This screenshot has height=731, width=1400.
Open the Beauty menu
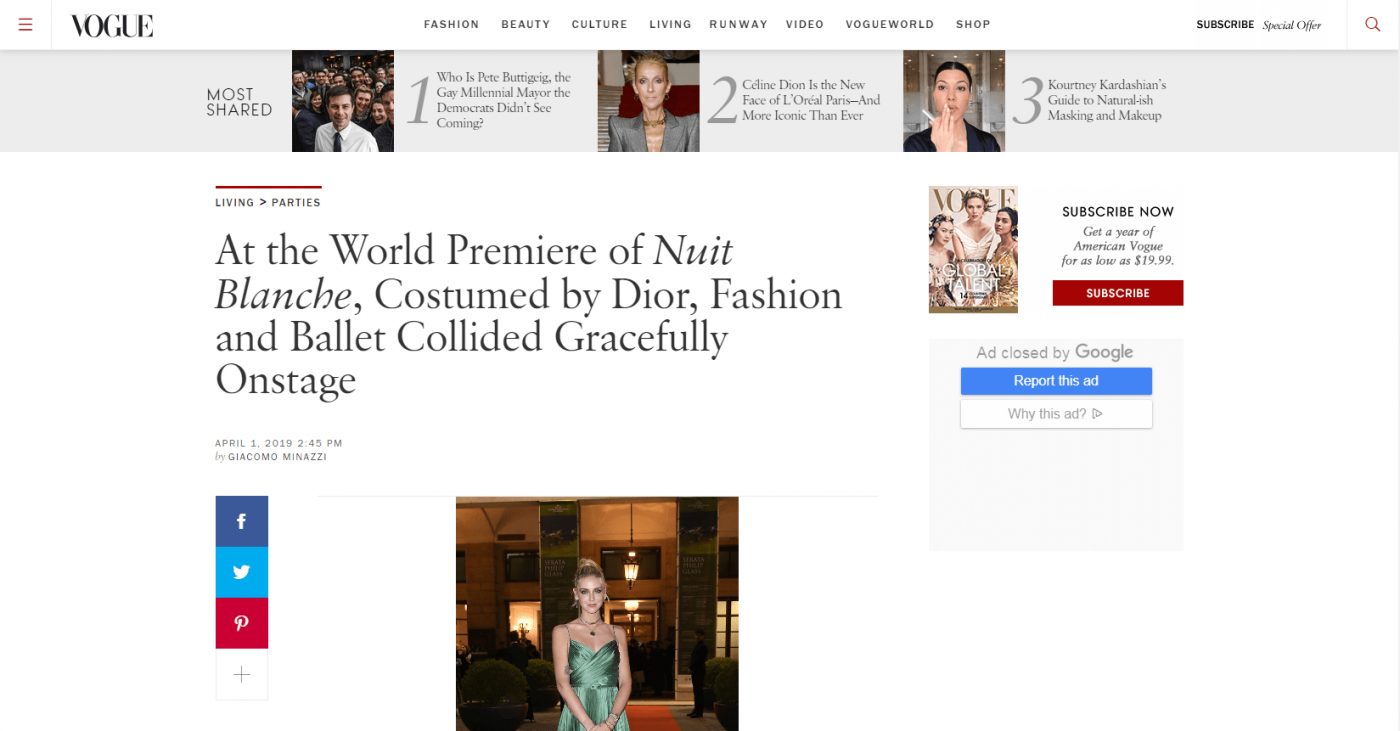tap(526, 25)
